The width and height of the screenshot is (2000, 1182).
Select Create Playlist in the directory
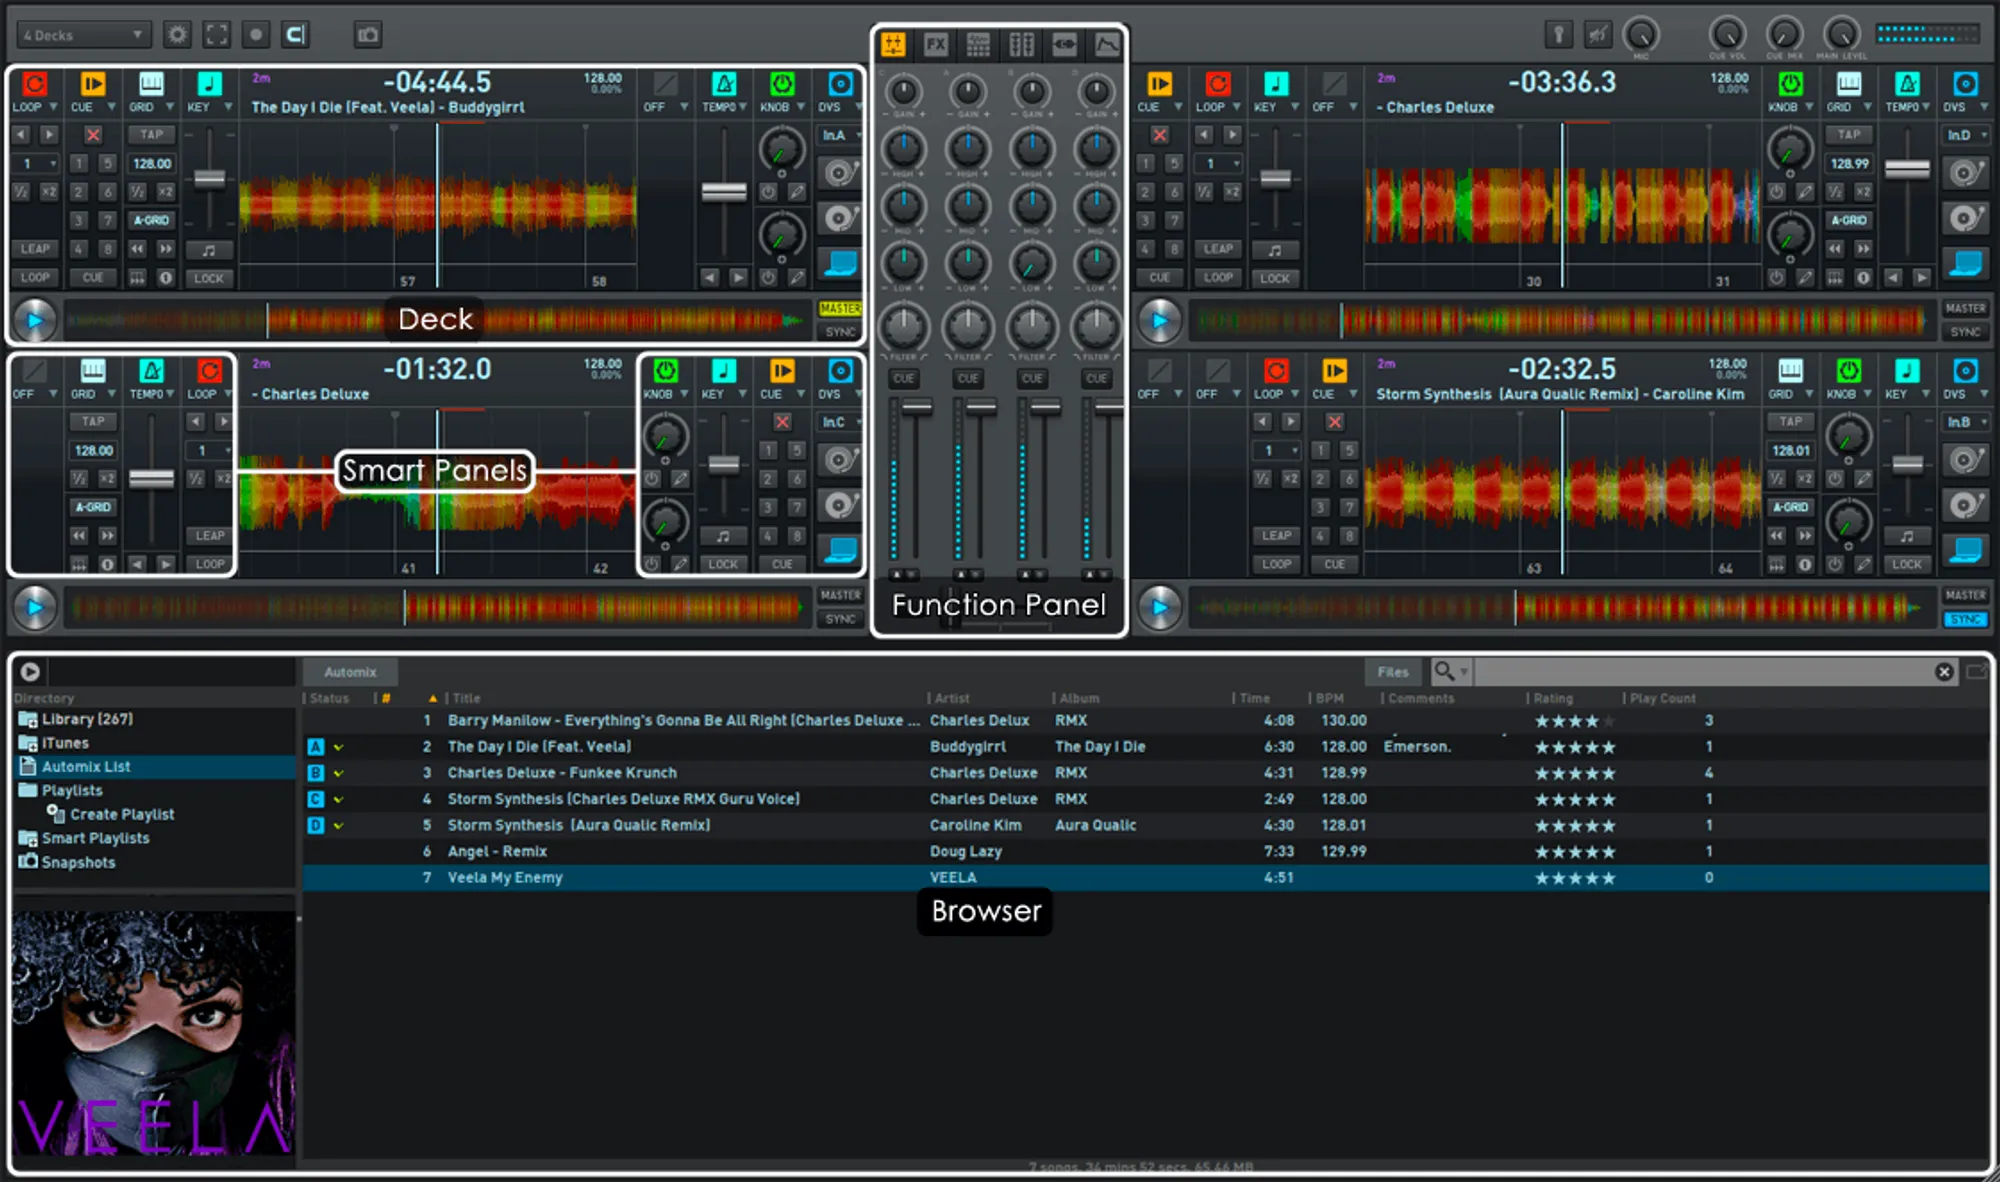click(x=122, y=814)
